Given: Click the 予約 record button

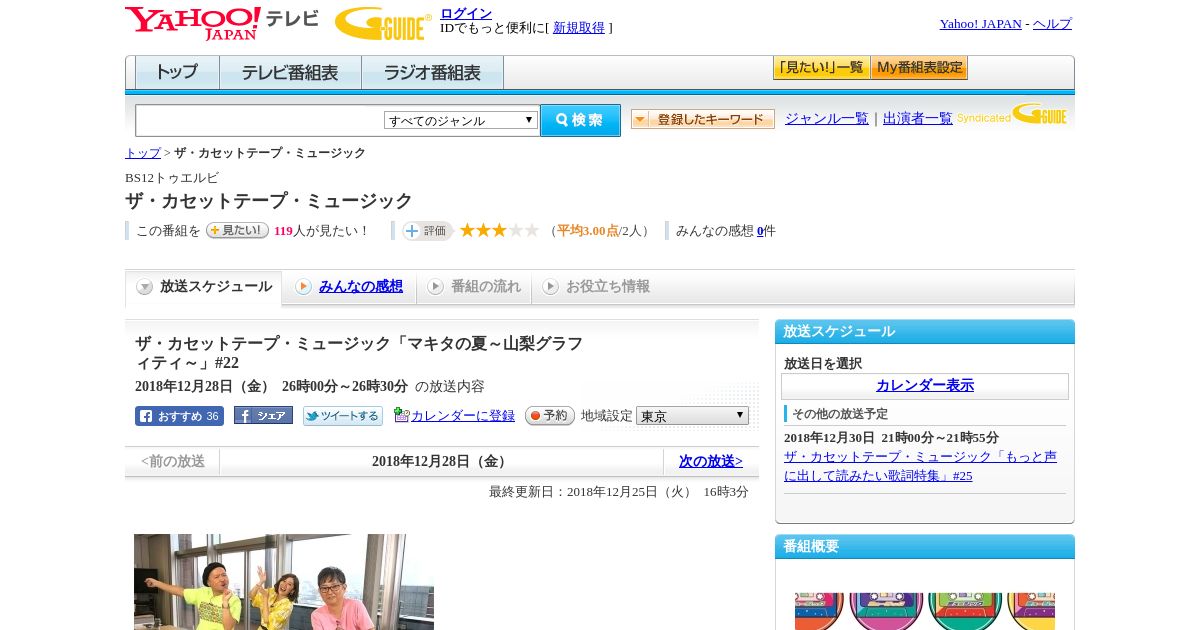Looking at the screenshot, I should tap(550, 415).
